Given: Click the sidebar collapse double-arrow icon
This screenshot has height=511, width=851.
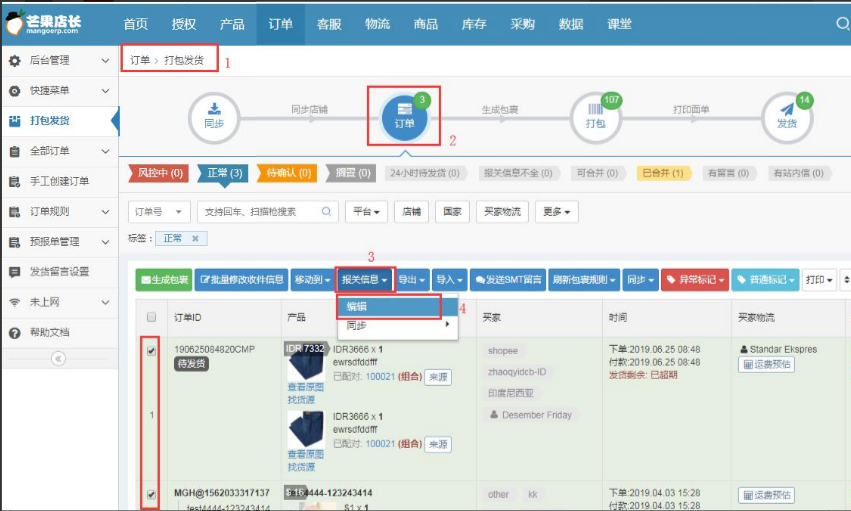Looking at the screenshot, I should pos(58,358).
